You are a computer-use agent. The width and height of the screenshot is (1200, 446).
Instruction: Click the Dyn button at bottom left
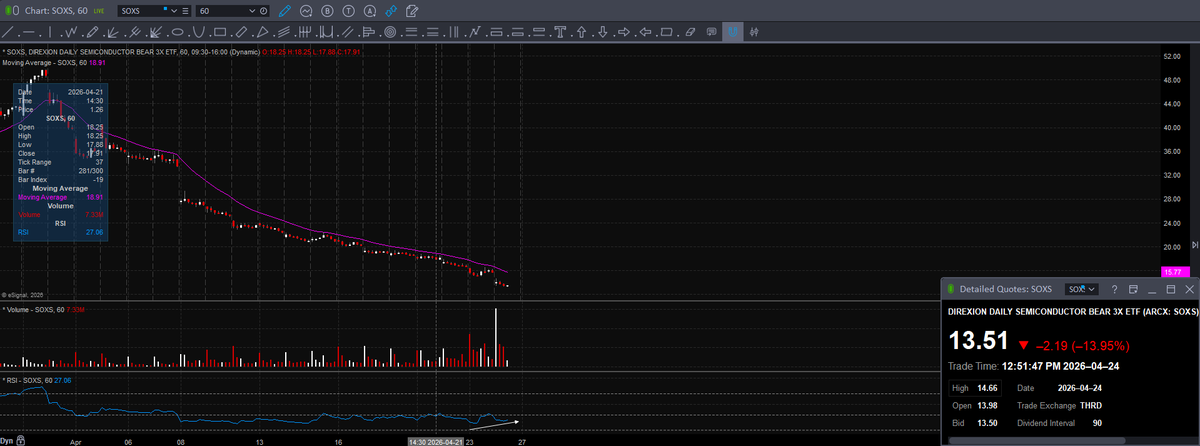[6, 440]
